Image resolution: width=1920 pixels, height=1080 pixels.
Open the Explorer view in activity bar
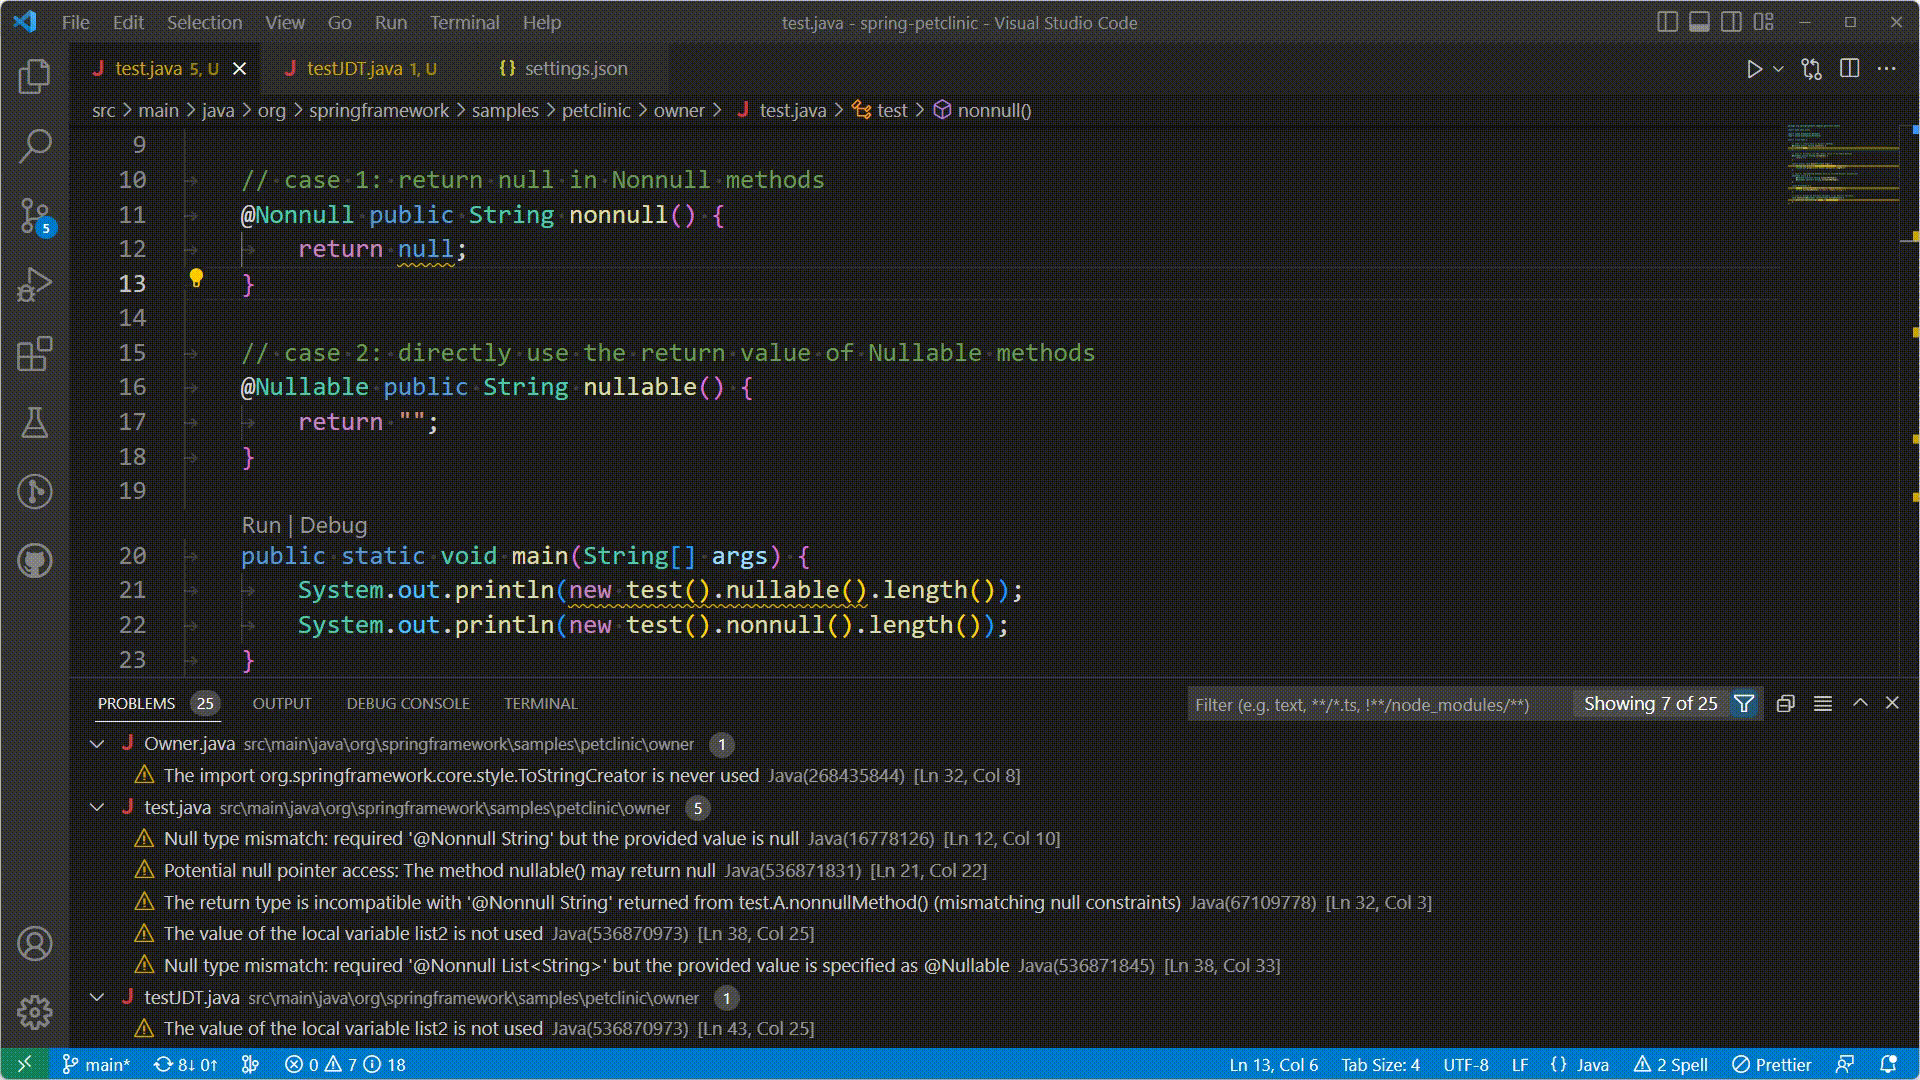pos(35,77)
